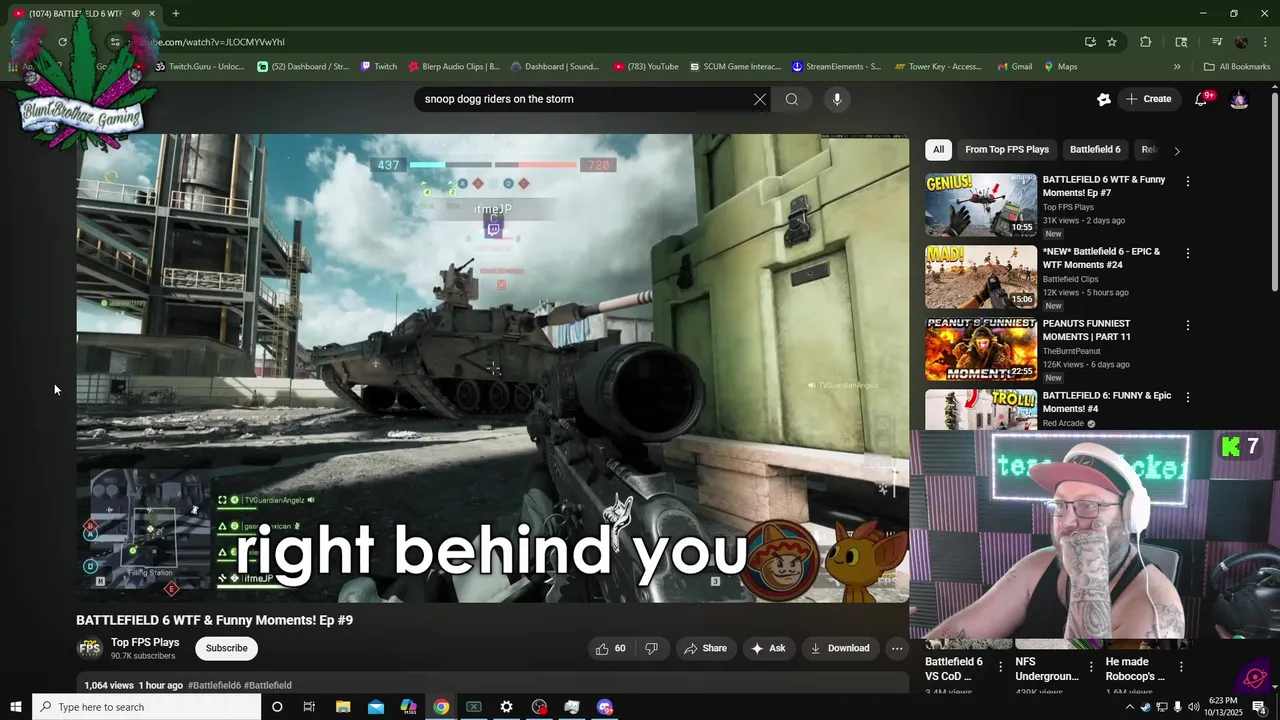Open the Top FPS Plays channel name
The width and height of the screenshot is (1280, 720).
[x=145, y=642]
